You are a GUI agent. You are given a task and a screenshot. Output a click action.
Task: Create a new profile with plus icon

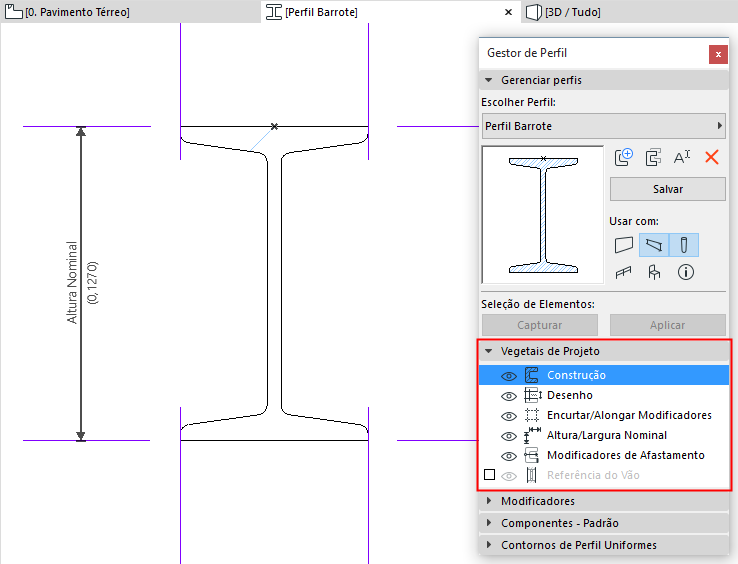point(624,157)
